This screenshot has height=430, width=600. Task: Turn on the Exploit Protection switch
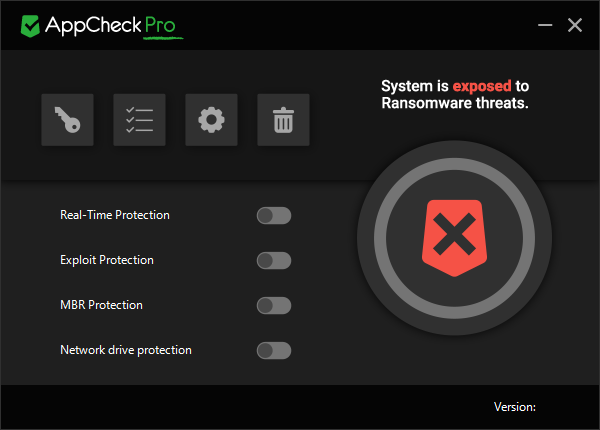click(x=273, y=260)
